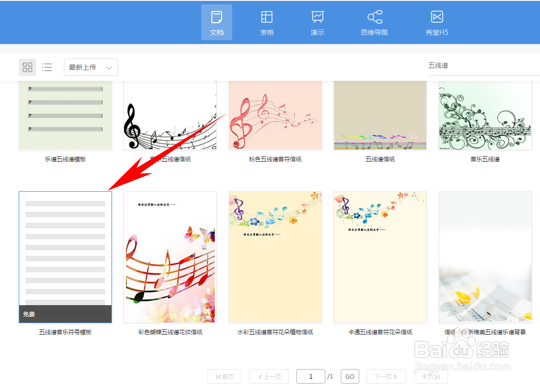Click the 五线谱音乐符号模板 title text

(x=65, y=332)
